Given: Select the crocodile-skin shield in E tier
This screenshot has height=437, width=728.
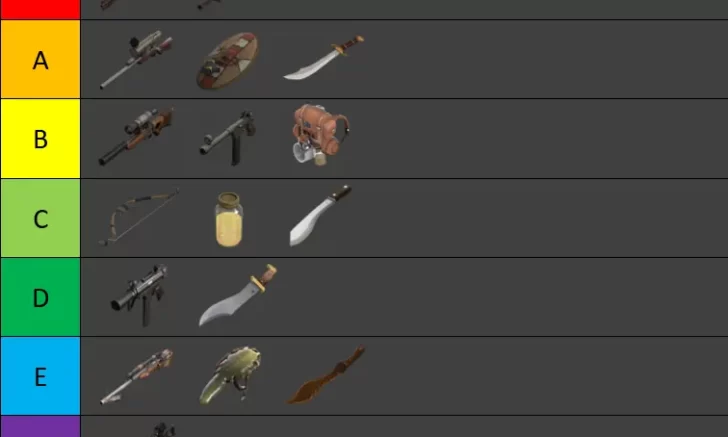Looking at the screenshot, I should coord(230,375).
